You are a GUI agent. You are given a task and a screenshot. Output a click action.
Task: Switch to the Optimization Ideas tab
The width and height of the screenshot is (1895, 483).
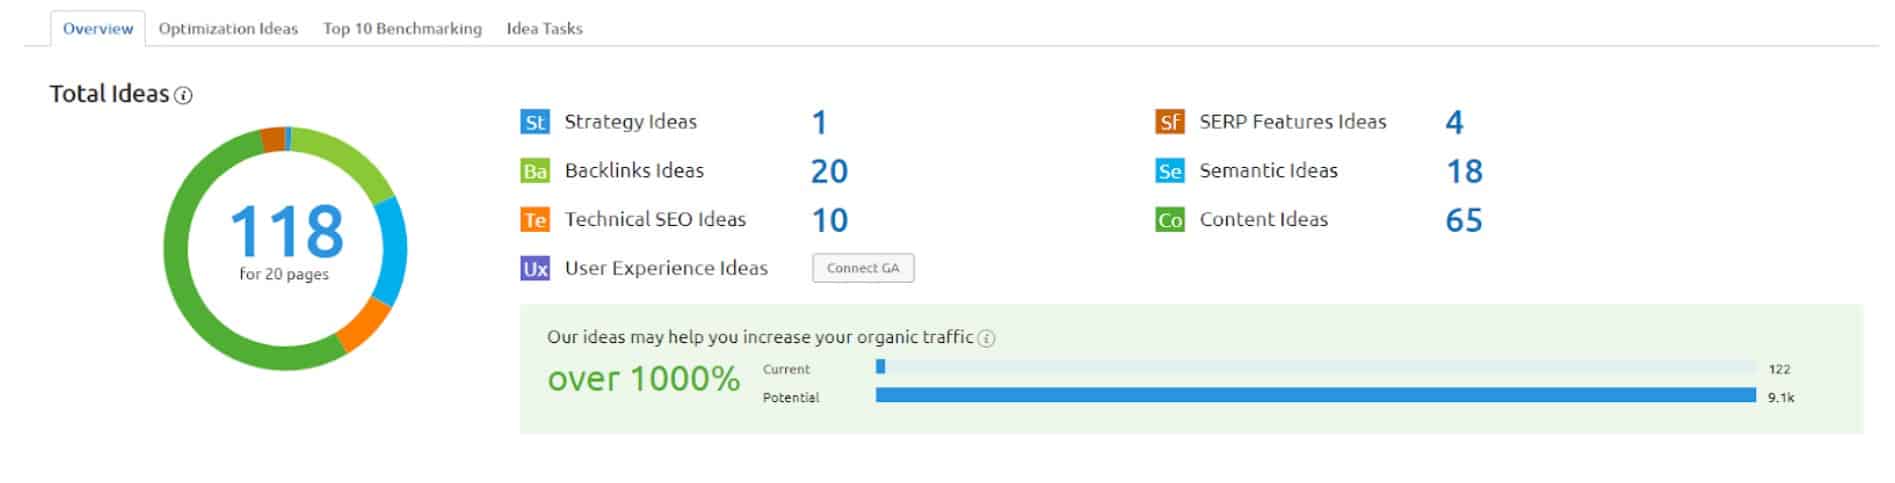(228, 28)
